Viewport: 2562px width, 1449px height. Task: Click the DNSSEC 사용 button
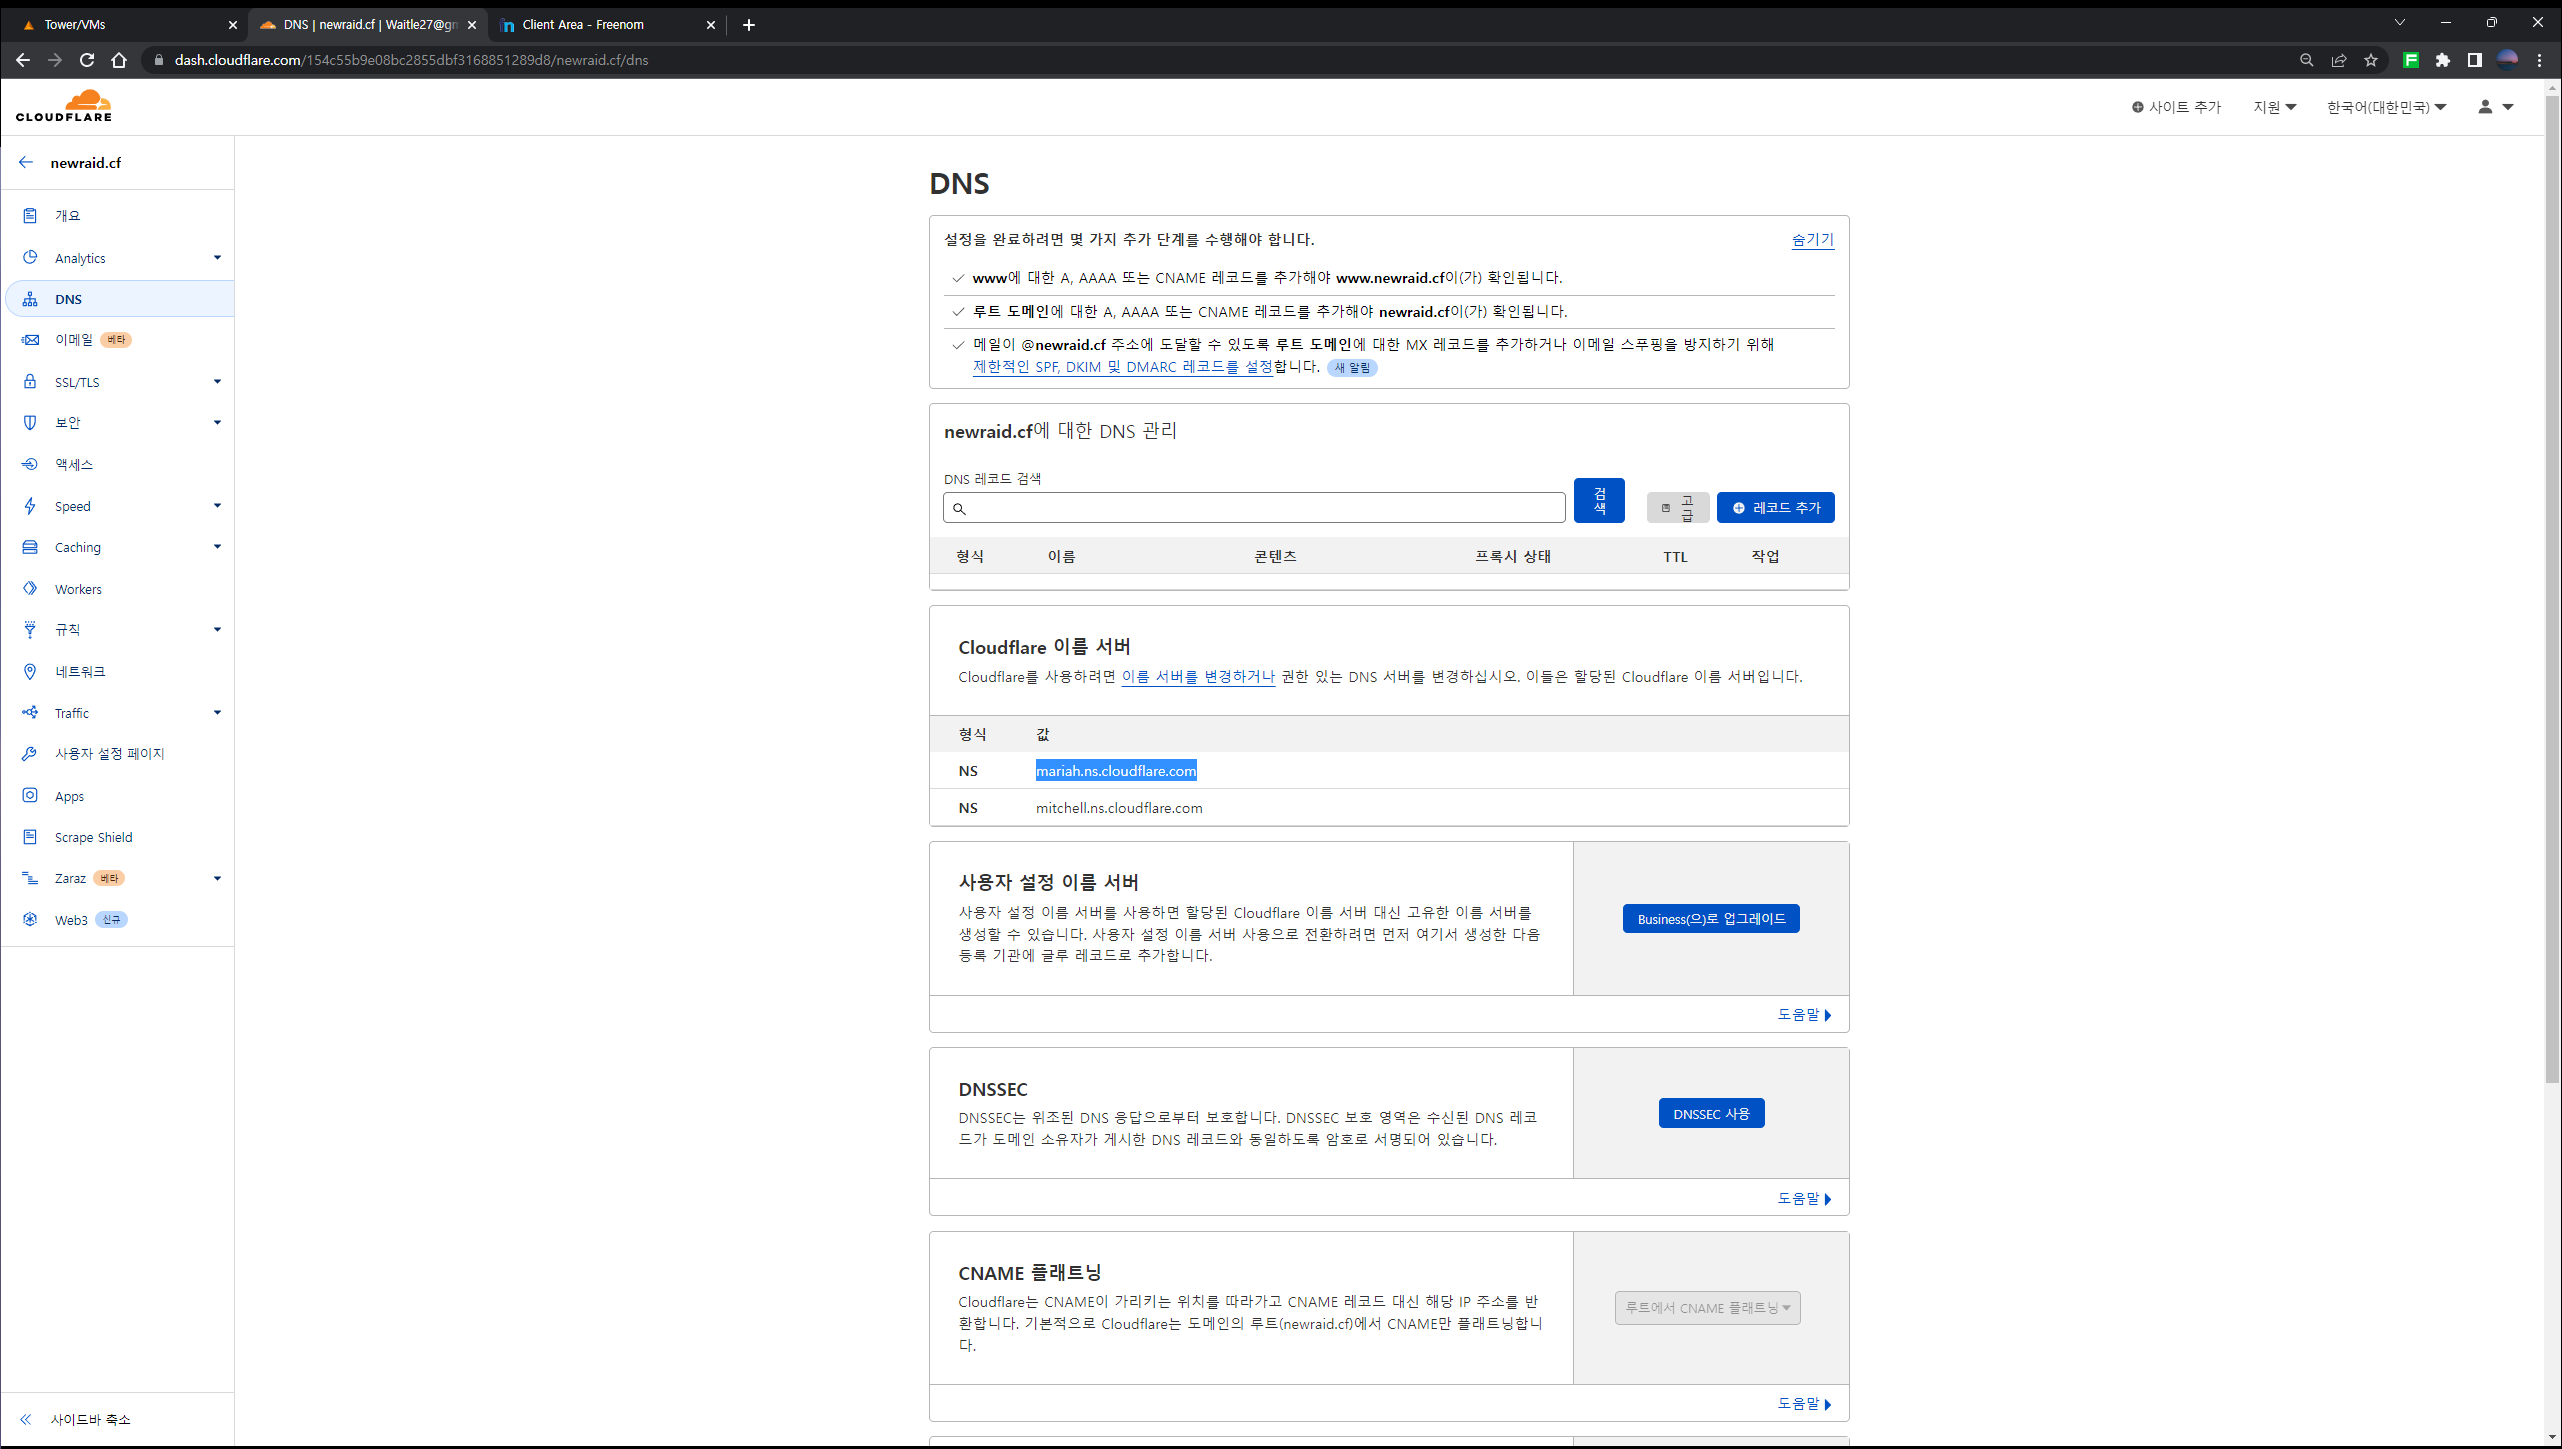(x=1711, y=1114)
